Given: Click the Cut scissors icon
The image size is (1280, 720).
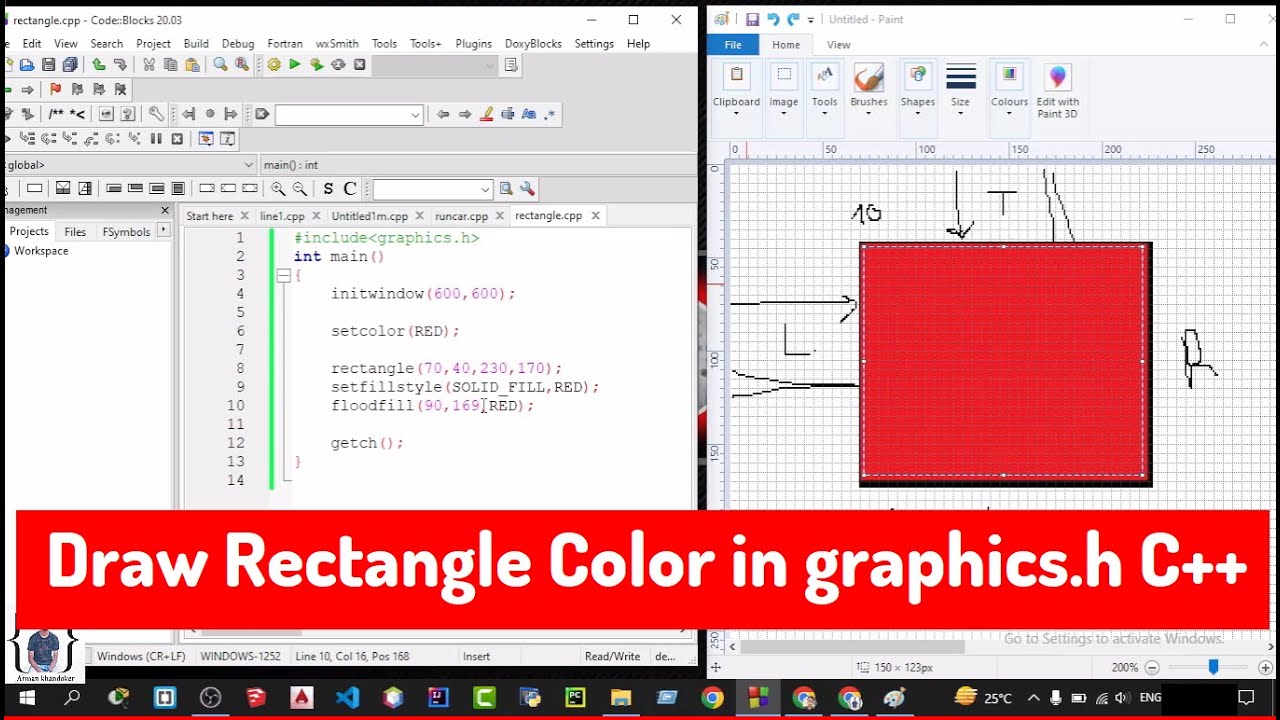Looking at the screenshot, I should [149, 65].
